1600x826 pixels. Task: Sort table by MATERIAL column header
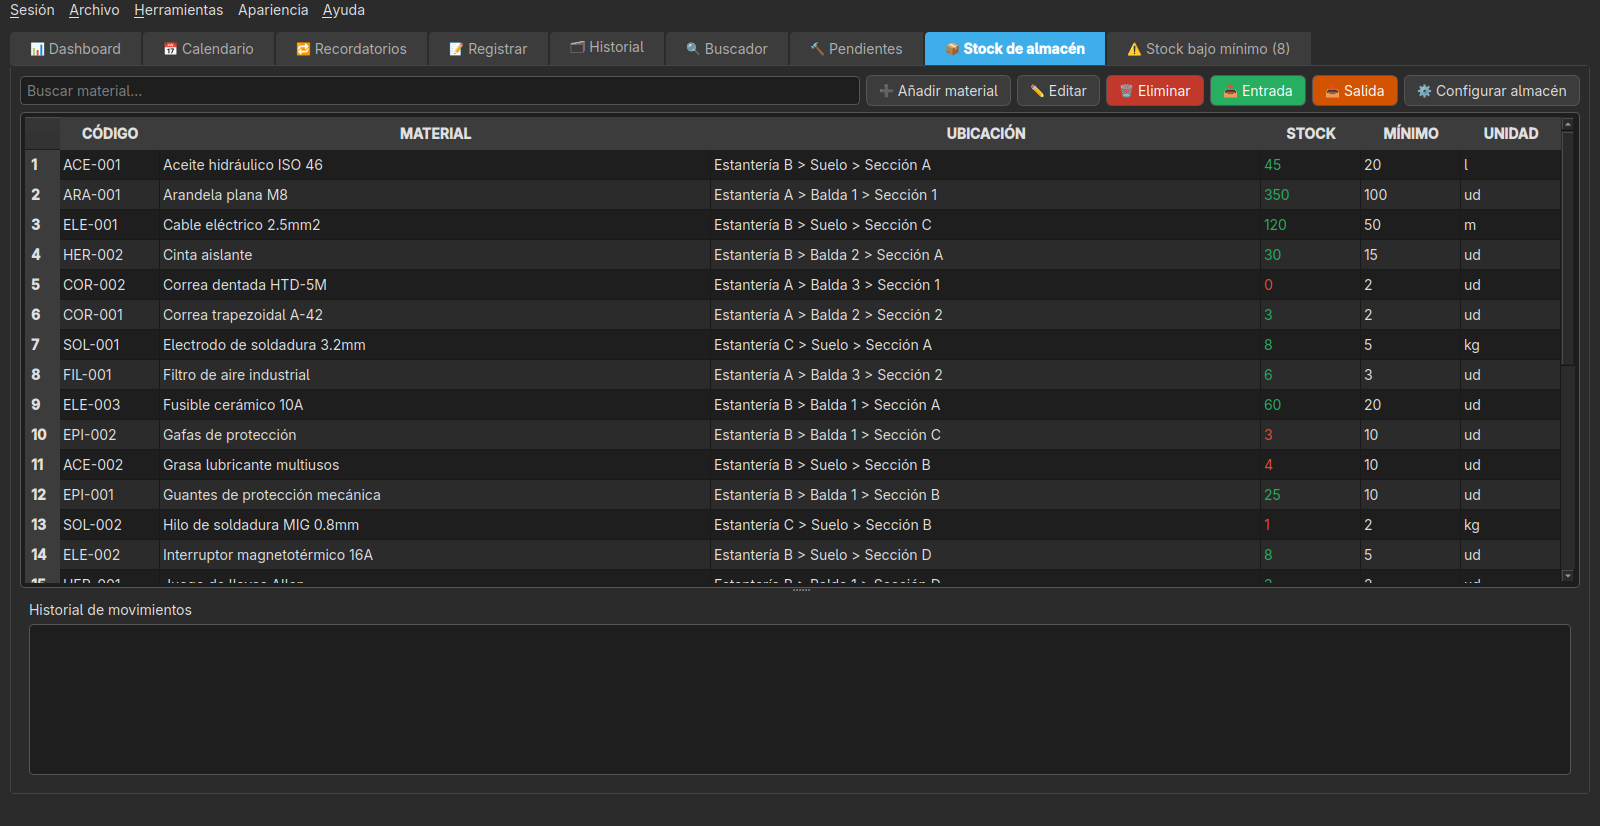pyautogui.click(x=435, y=133)
